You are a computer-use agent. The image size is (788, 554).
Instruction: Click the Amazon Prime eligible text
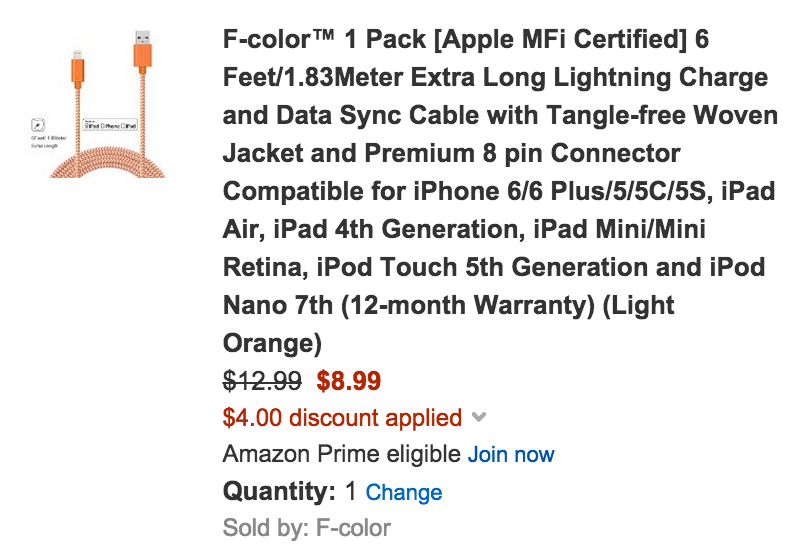pyautogui.click(x=342, y=454)
